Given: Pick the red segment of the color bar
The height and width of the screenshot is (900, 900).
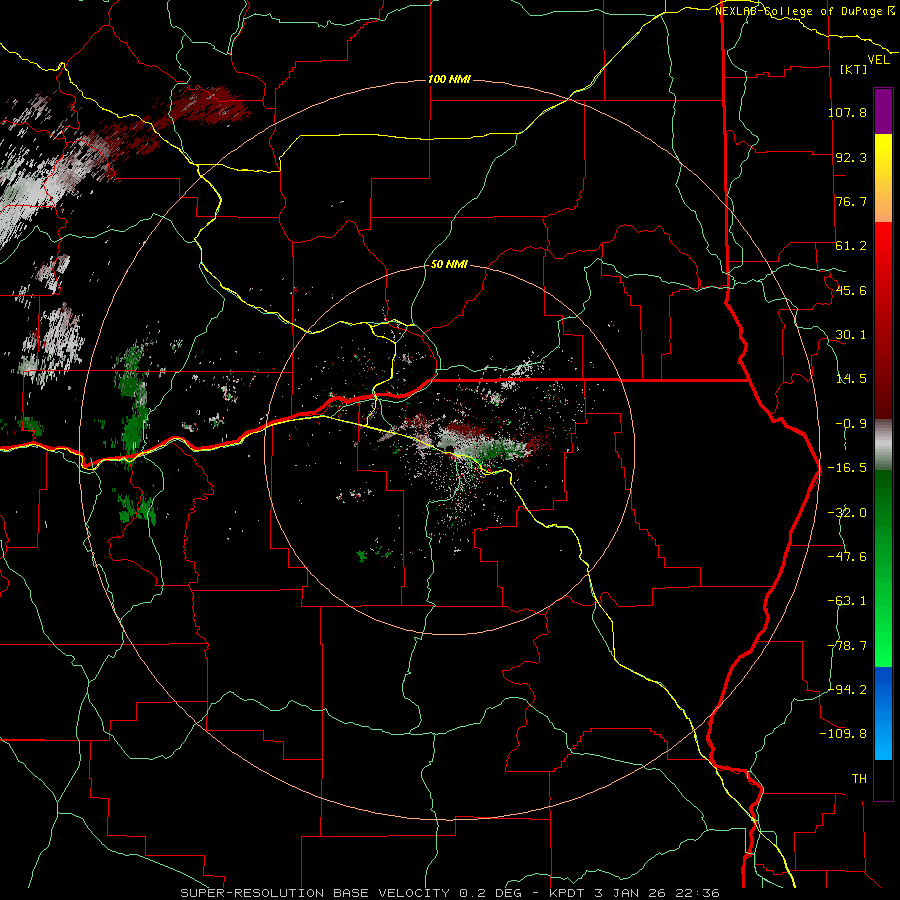Looking at the screenshot, I should [883, 320].
